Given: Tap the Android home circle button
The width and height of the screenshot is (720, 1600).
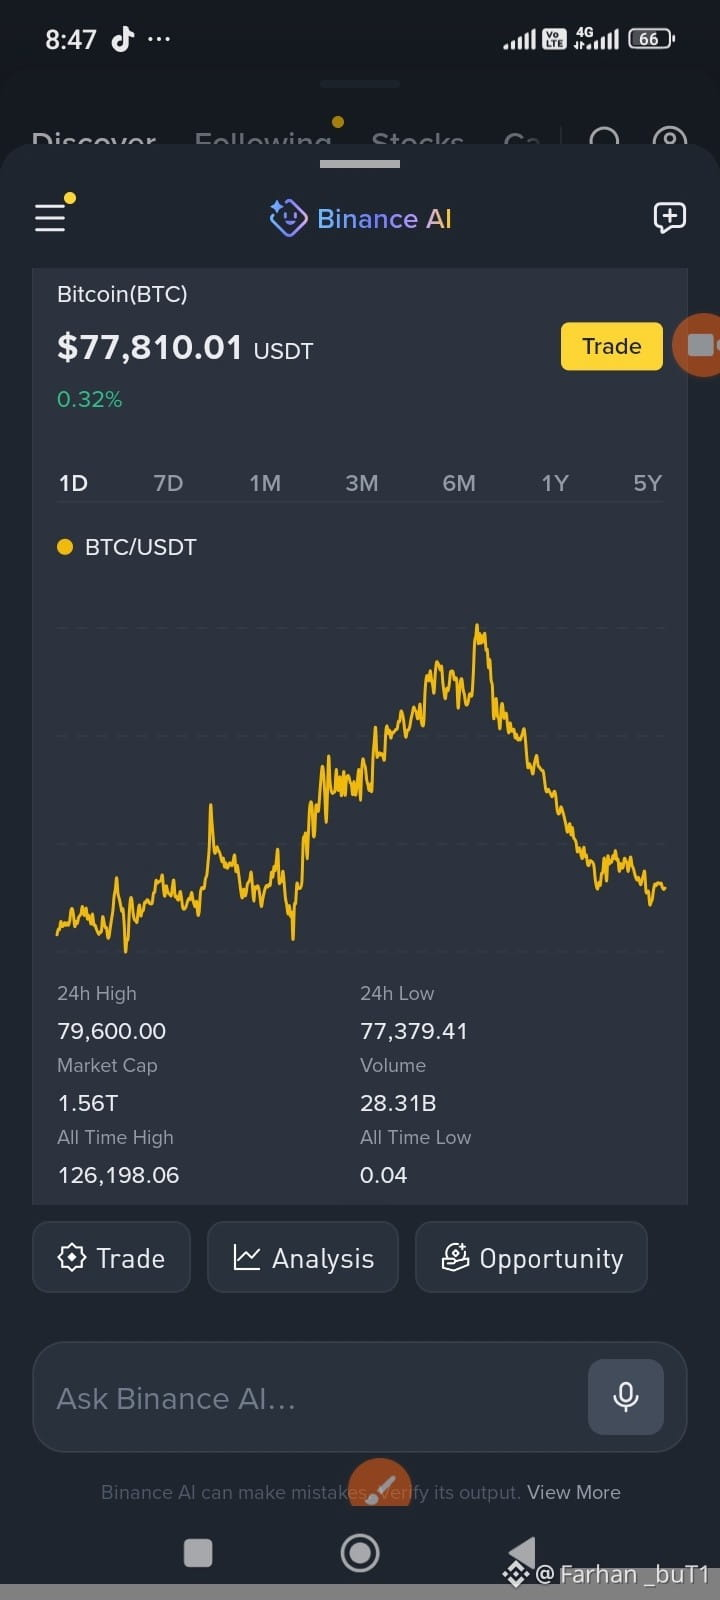Looking at the screenshot, I should point(360,1553).
